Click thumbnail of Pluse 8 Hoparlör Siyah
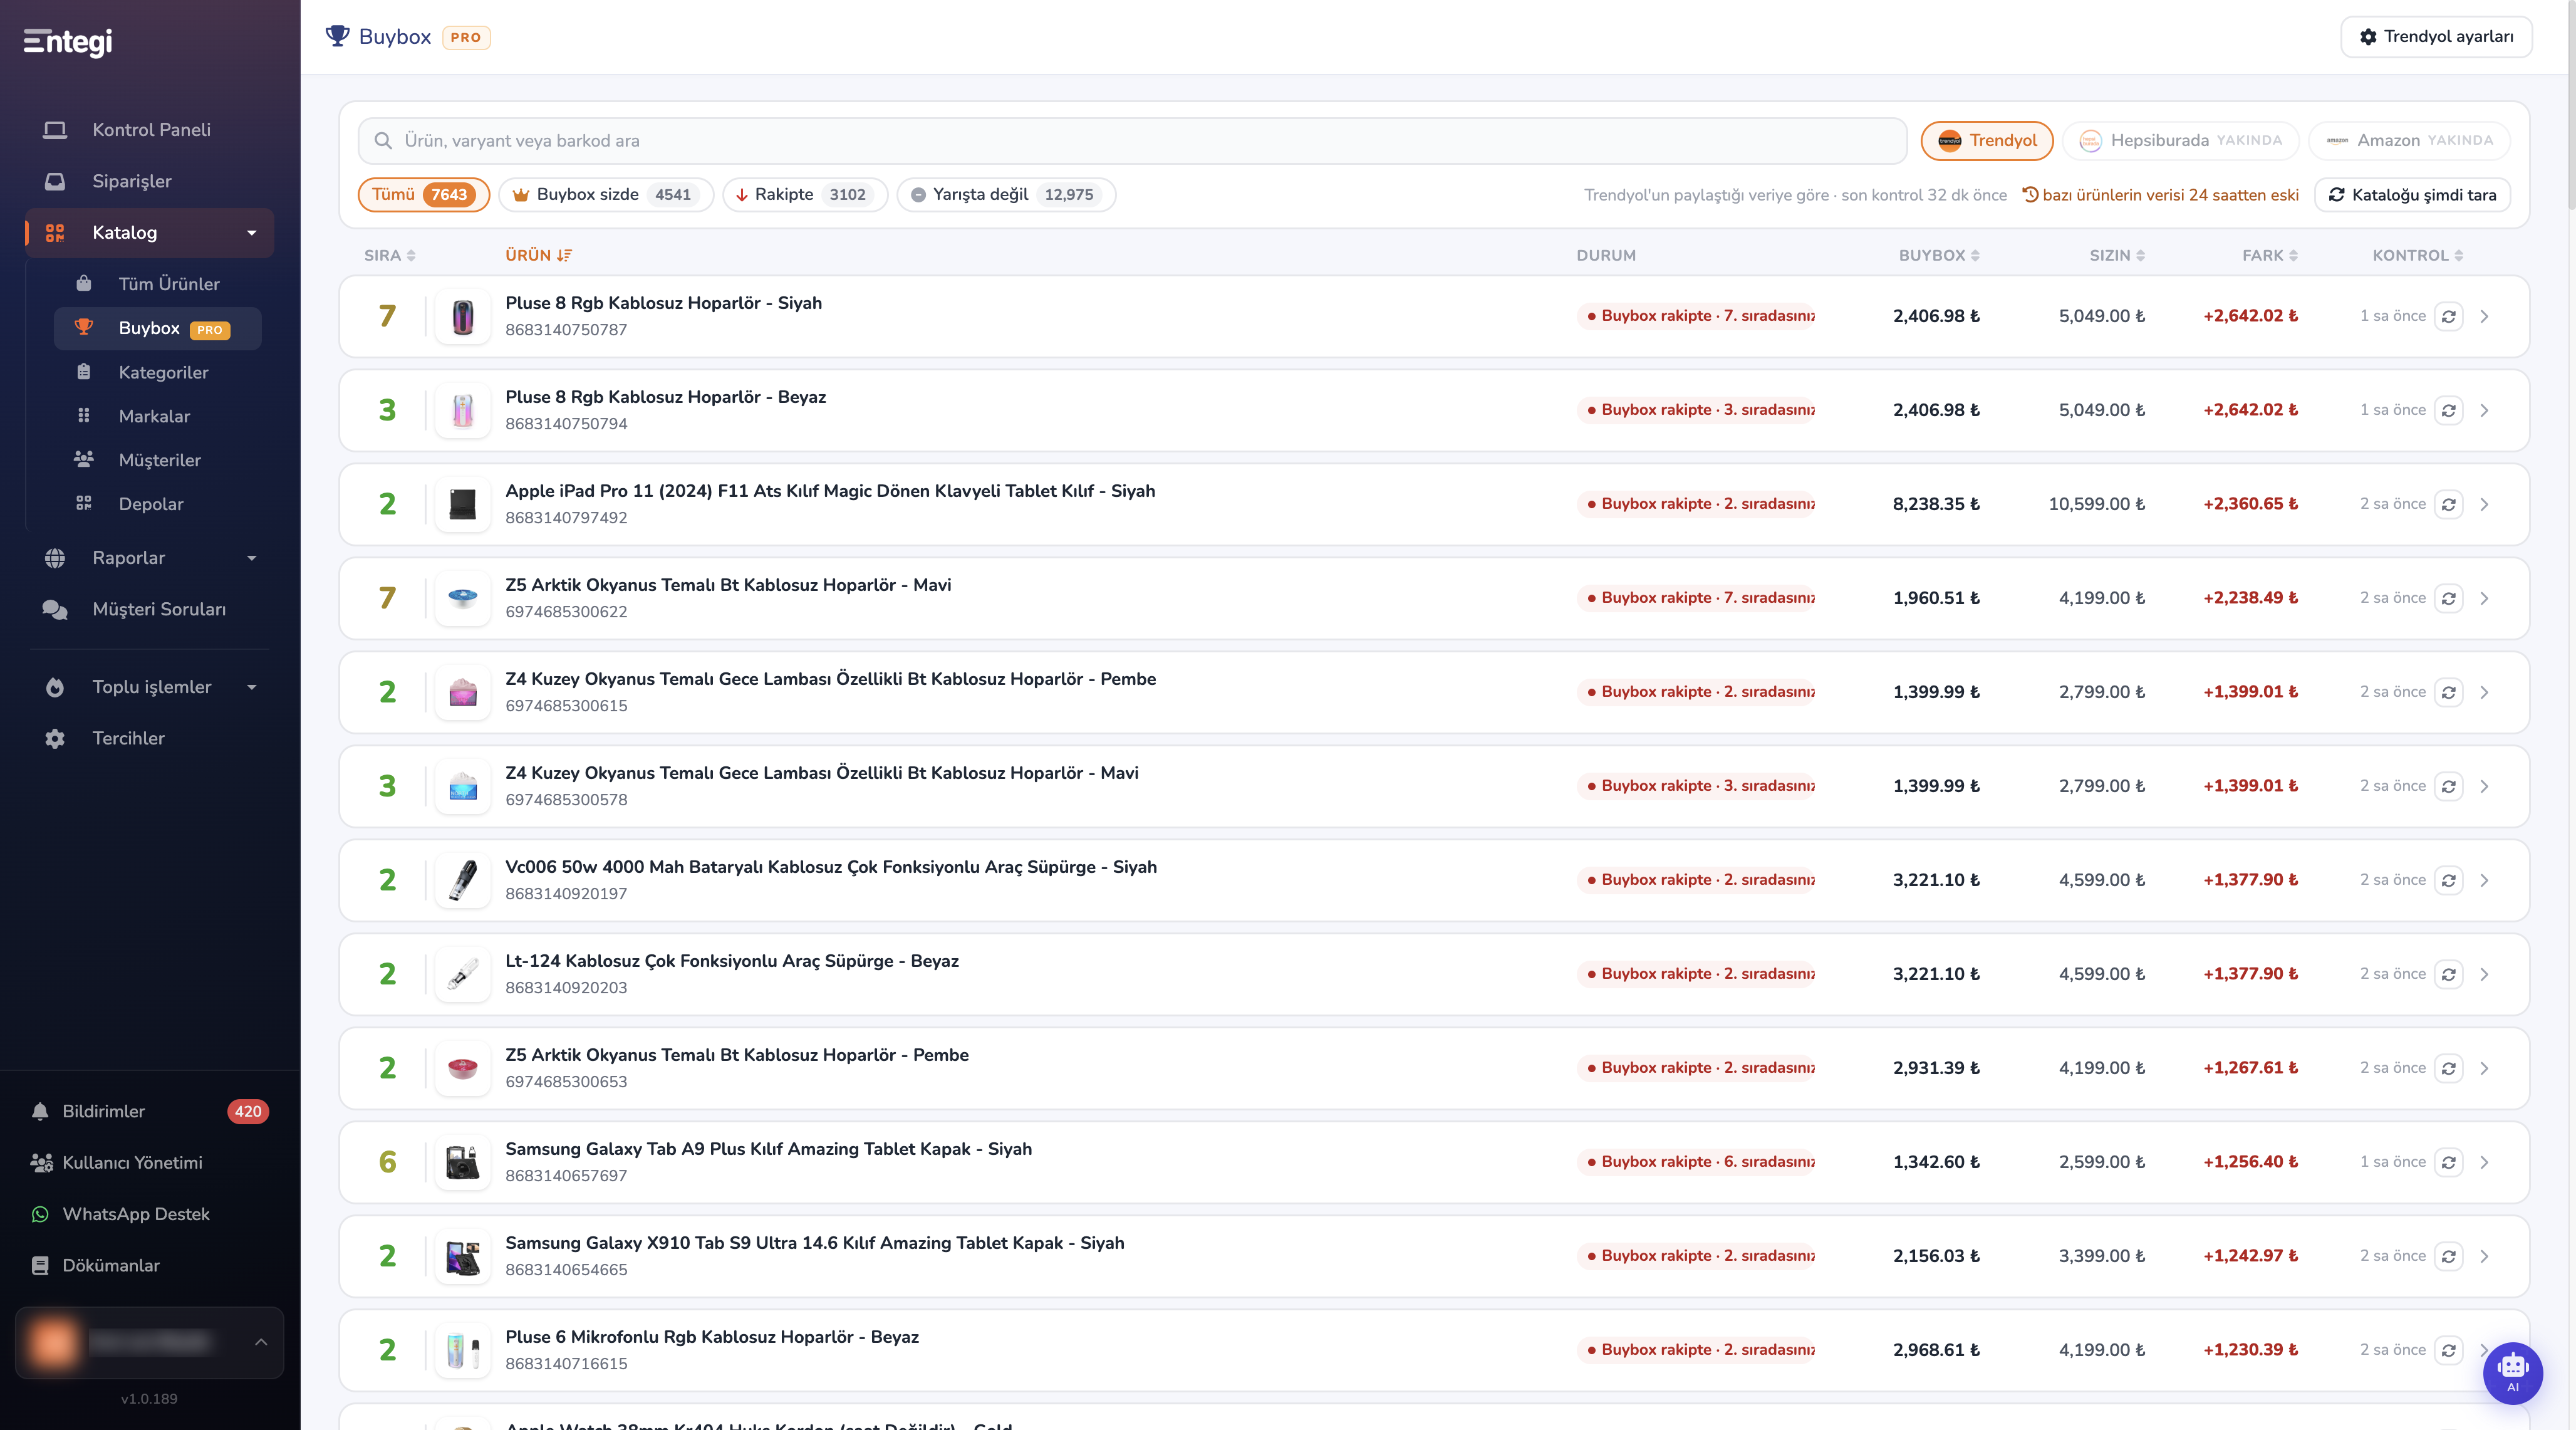 point(463,317)
